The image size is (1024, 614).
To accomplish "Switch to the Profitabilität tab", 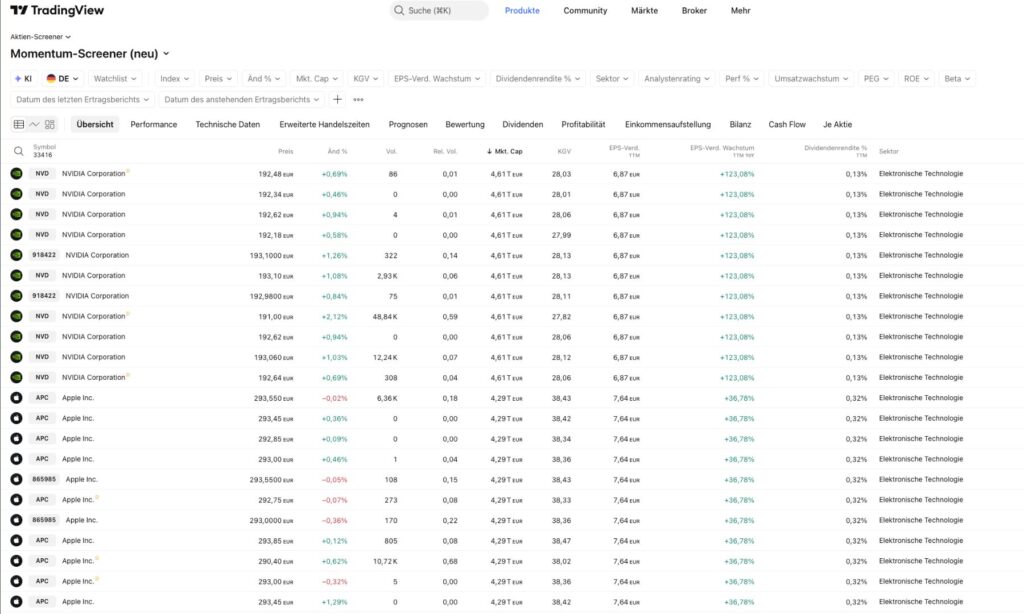I will [x=583, y=124].
